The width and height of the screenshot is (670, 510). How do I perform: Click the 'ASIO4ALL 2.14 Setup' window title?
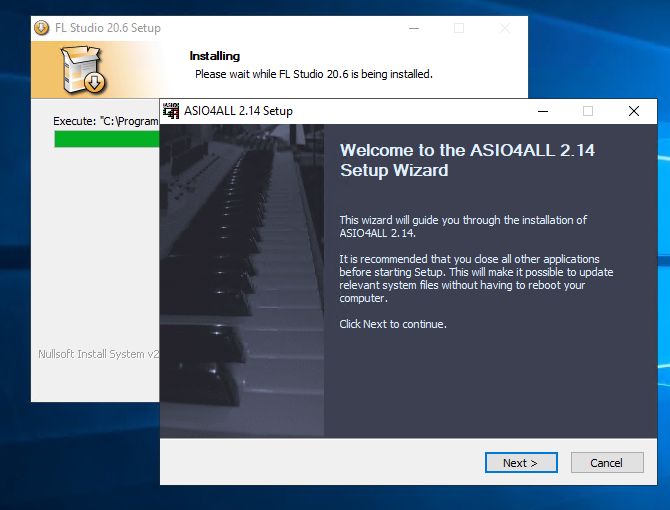click(238, 111)
